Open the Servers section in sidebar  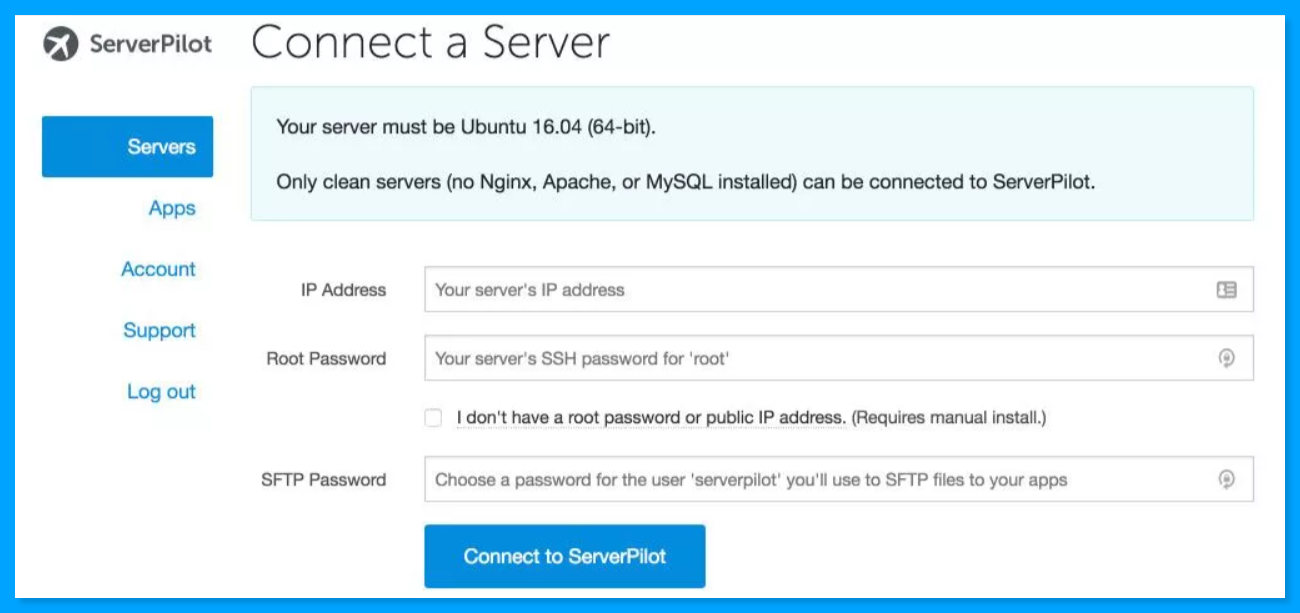click(x=127, y=147)
